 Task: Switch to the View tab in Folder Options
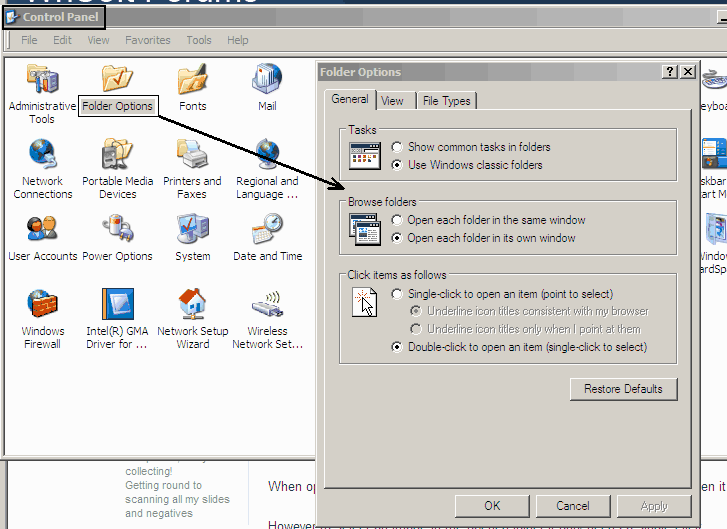pyautogui.click(x=392, y=101)
